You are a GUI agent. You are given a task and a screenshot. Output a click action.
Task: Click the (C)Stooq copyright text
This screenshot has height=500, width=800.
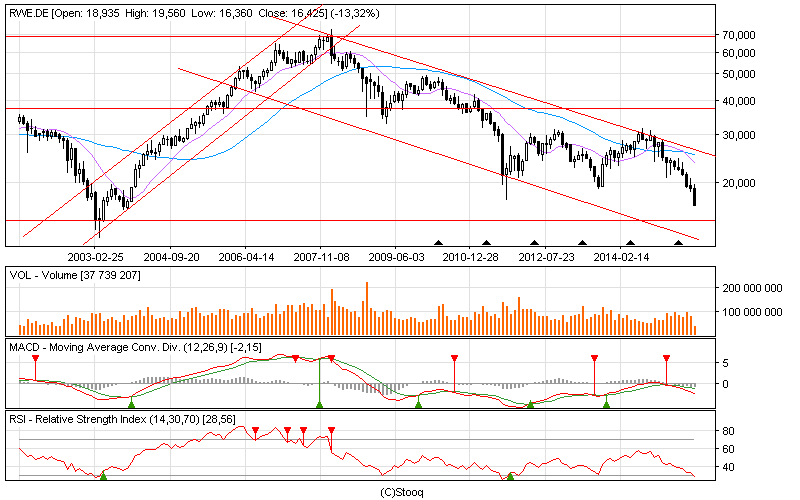402,492
